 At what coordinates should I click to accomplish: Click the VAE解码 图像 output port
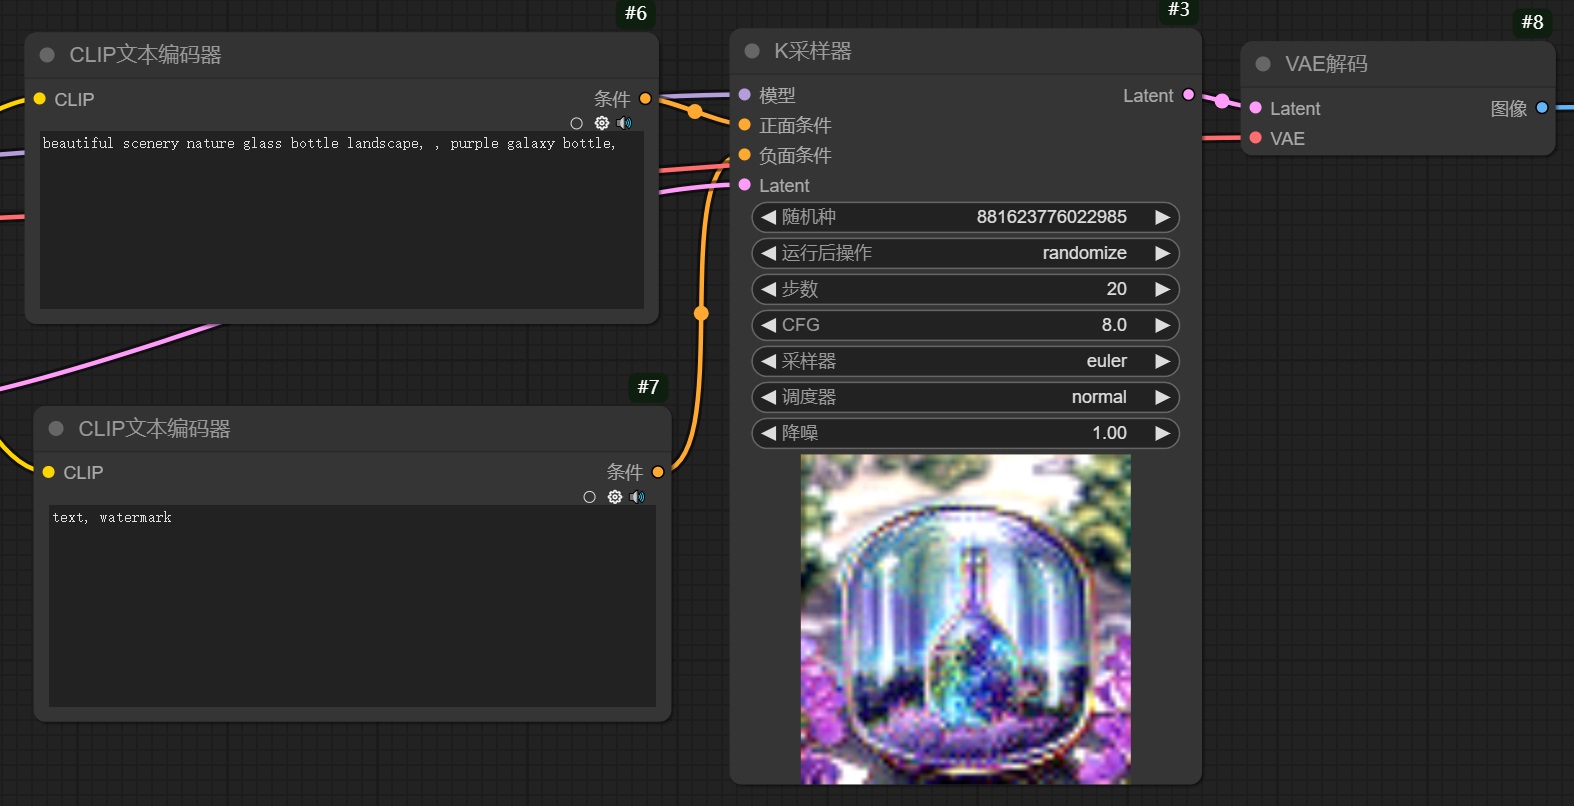click(1541, 108)
